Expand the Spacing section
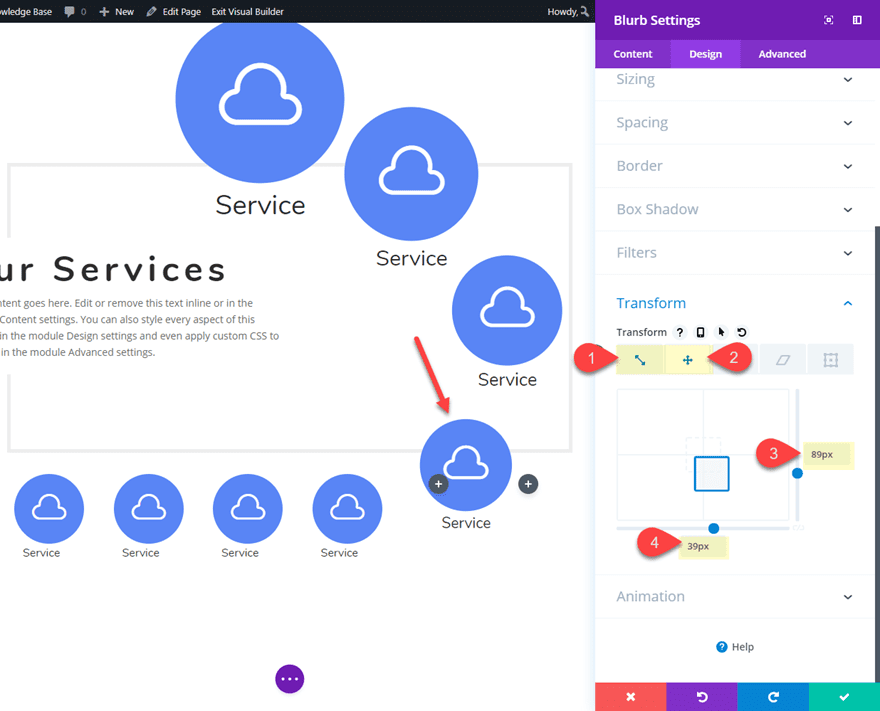The image size is (880, 711). 735,122
